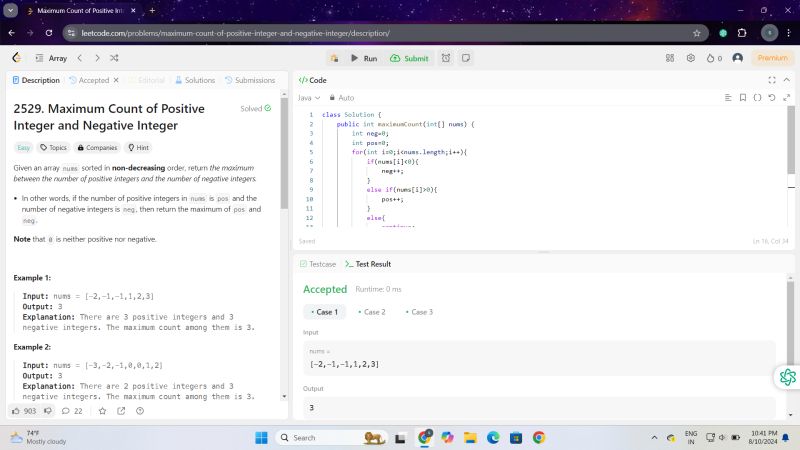Reveal the Hint
The height and width of the screenshot is (450, 800).
pyautogui.click(x=138, y=147)
